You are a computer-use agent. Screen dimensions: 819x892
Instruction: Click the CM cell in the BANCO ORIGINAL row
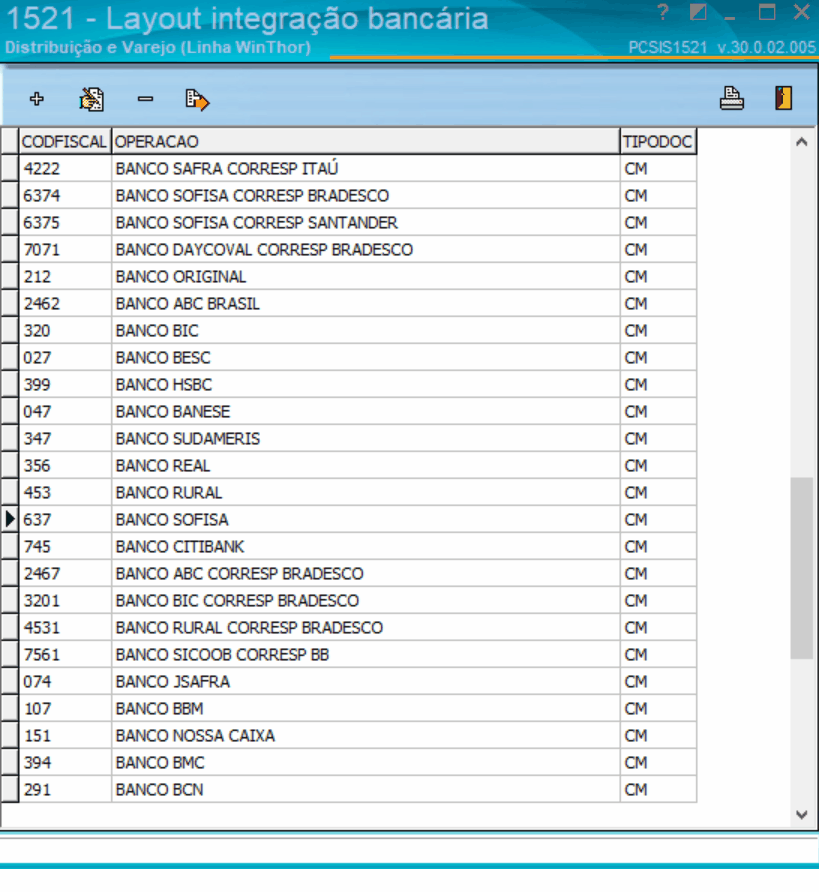tap(658, 276)
